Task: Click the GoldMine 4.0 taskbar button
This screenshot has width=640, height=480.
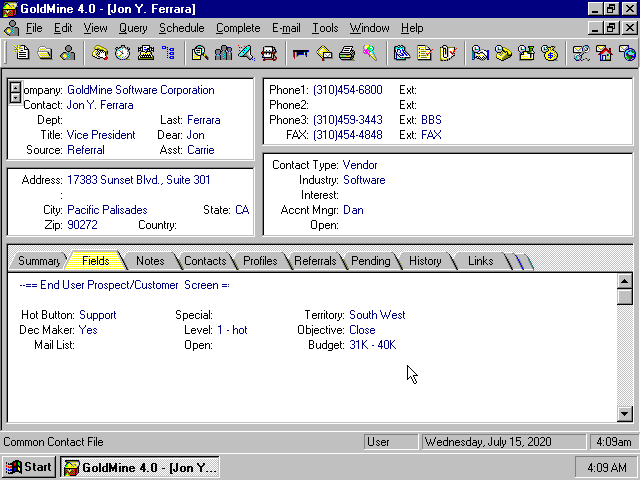Action: (140, 467)
